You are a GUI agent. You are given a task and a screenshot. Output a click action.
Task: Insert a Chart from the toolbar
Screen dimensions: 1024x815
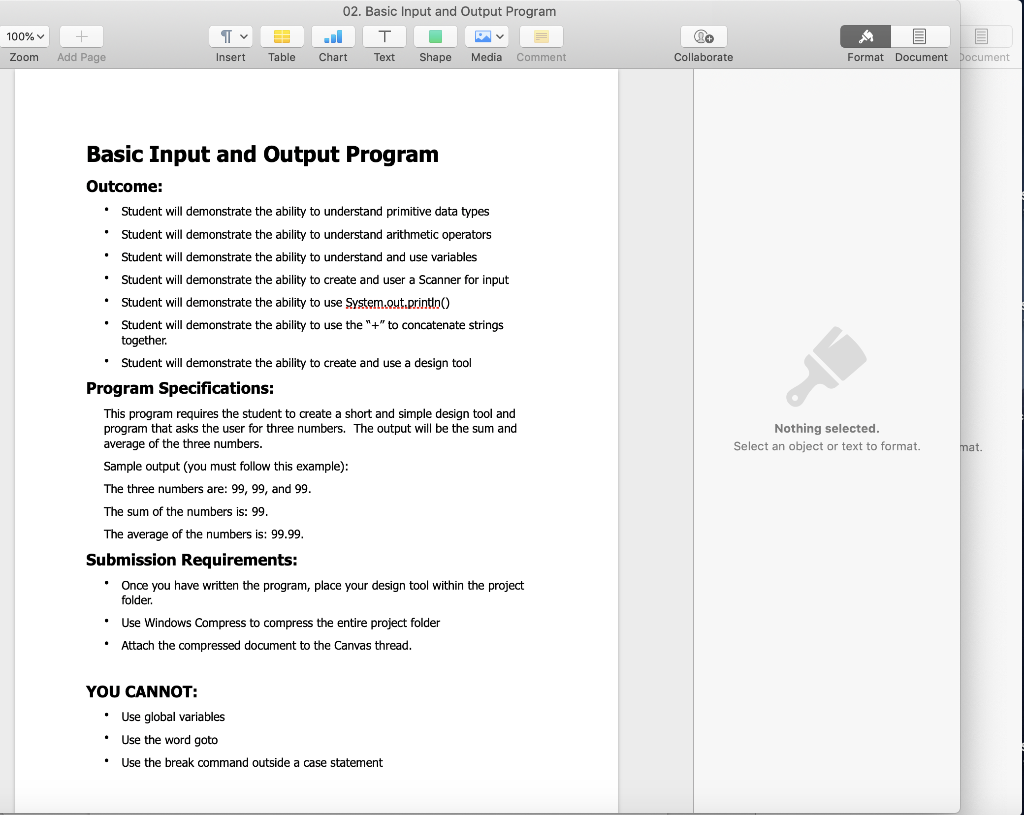pyautogui.click(x=333, y=37)
